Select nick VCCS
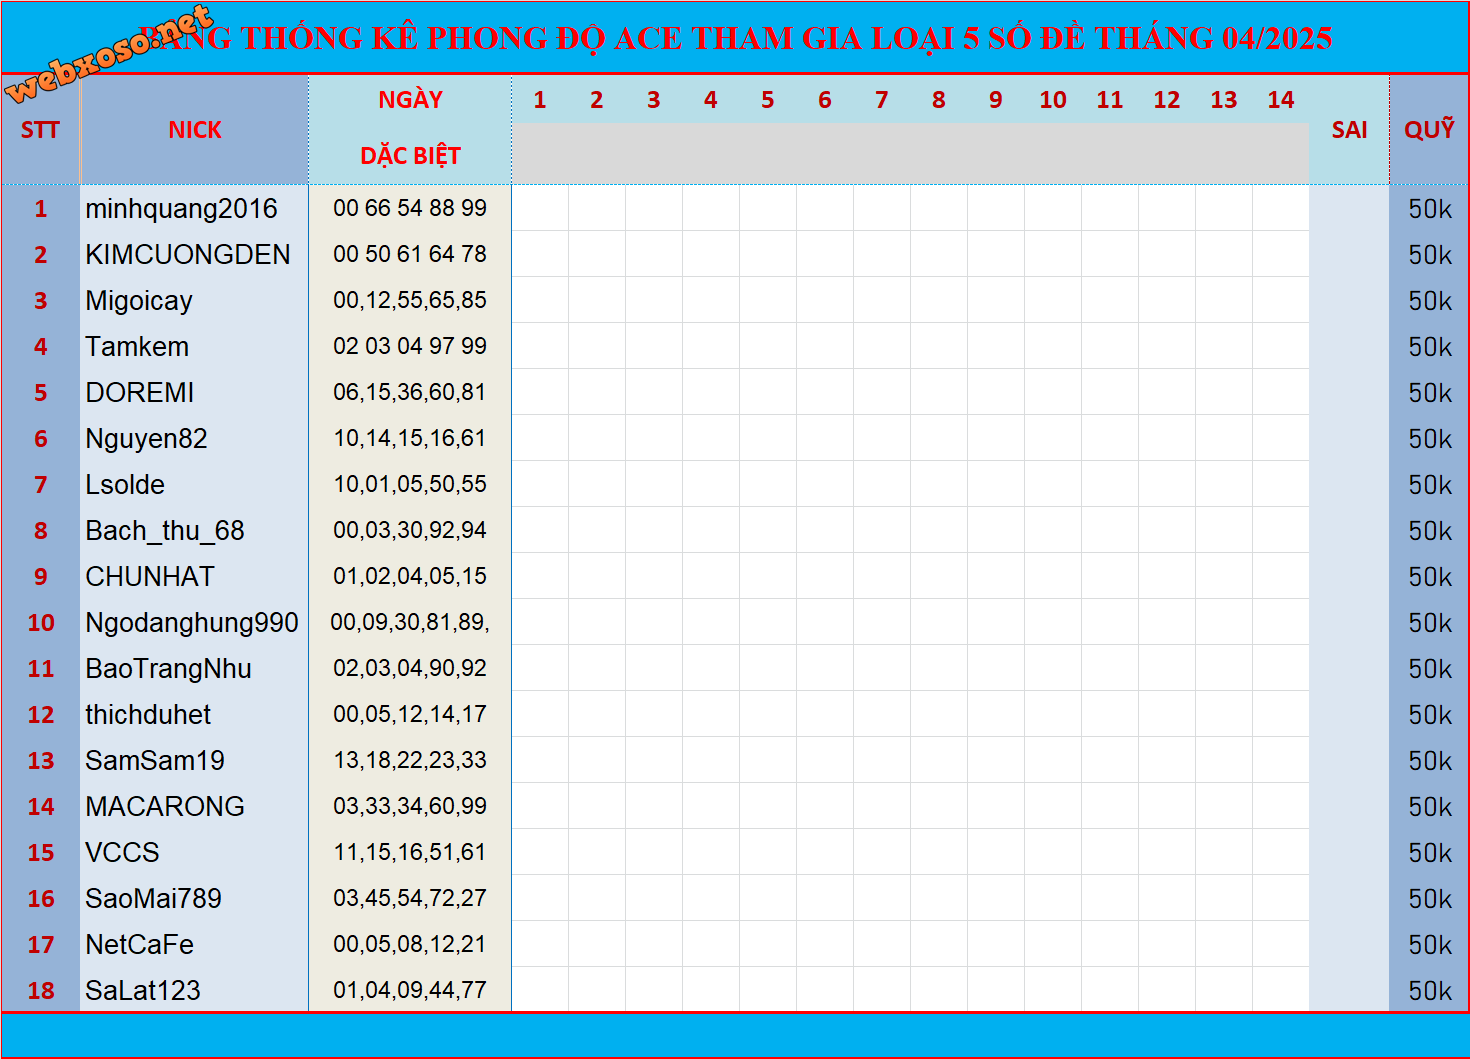 (122, 853)
